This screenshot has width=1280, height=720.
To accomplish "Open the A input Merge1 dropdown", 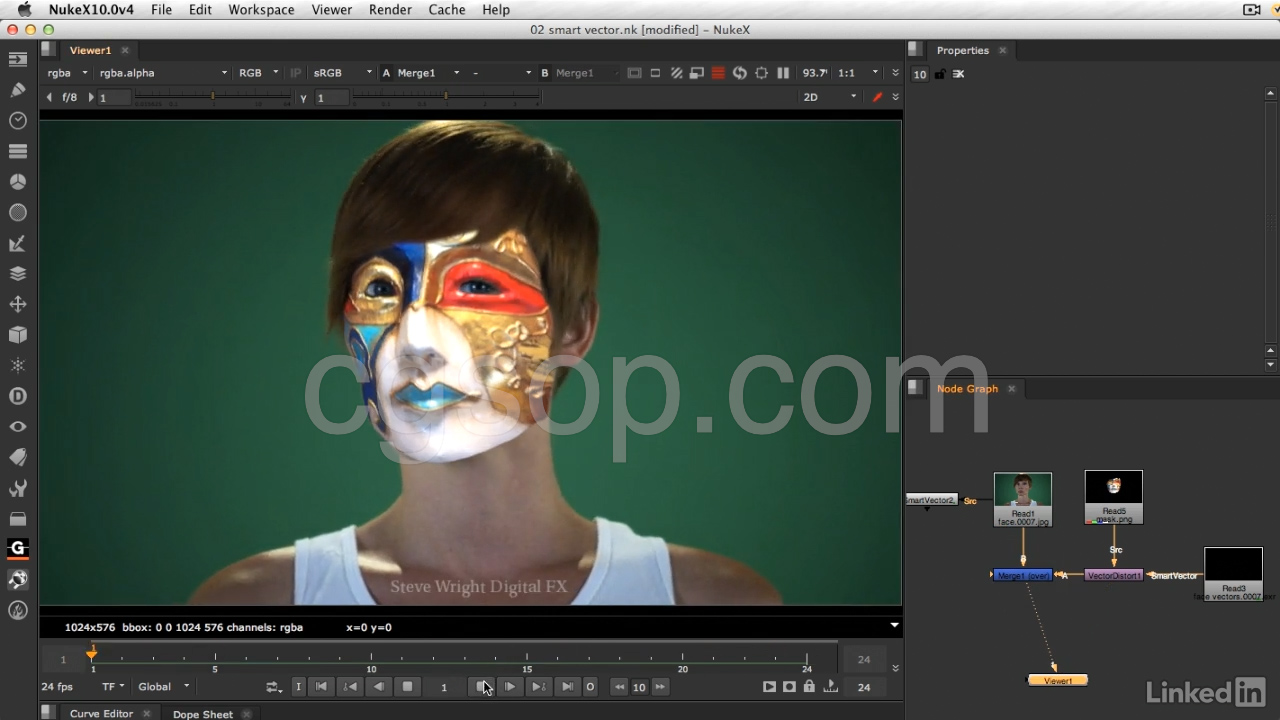I will pos(428,73).
